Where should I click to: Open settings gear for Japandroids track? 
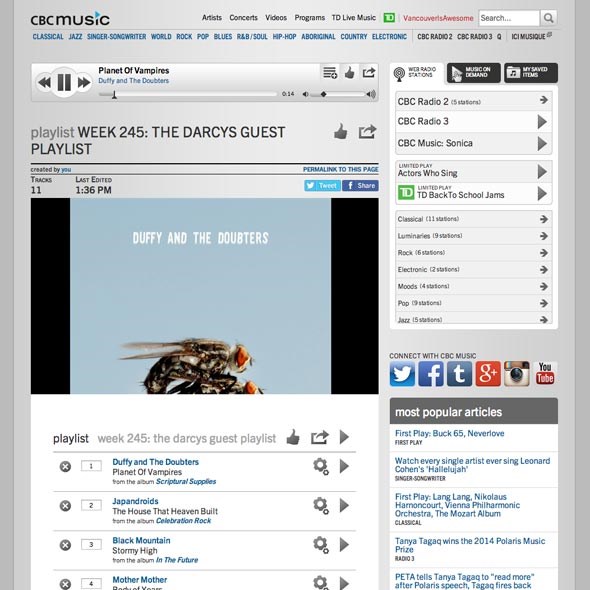click(x=321, y=505)
